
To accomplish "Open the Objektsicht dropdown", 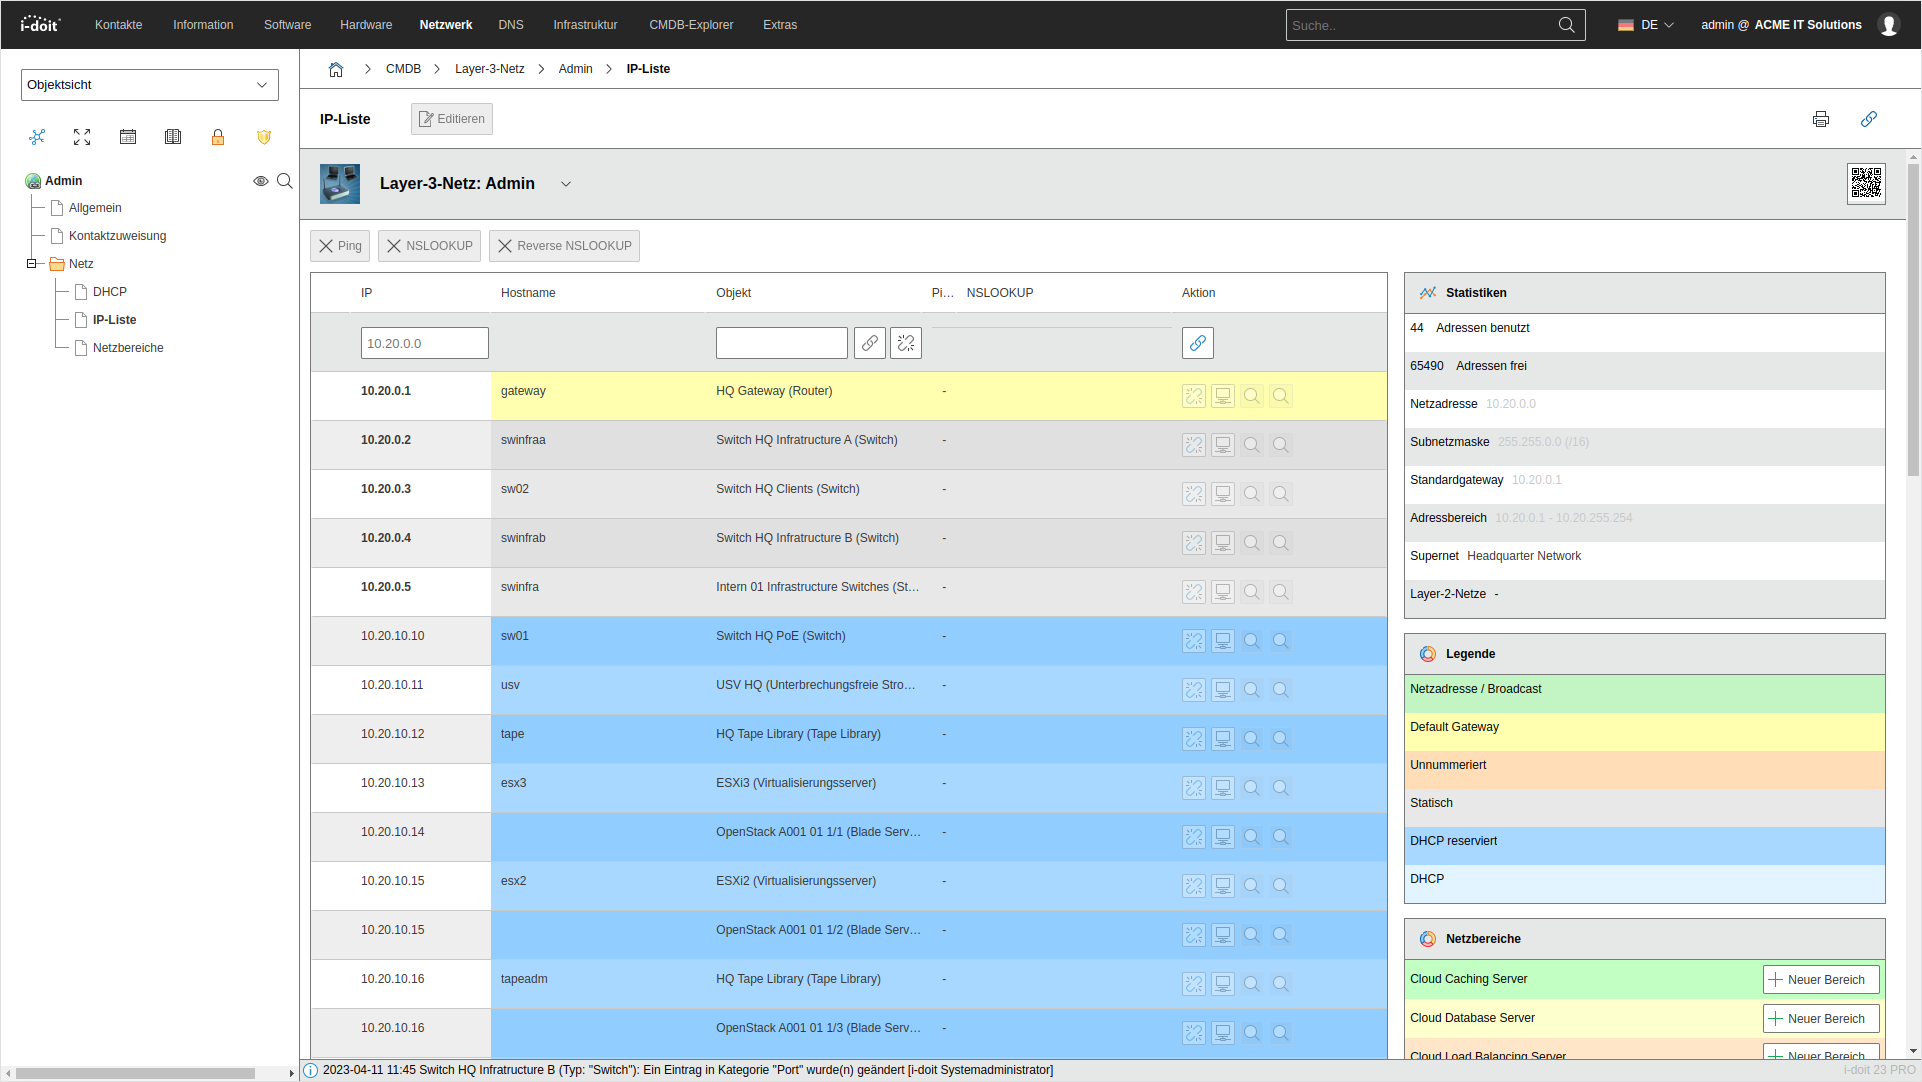I will point(149,85).
